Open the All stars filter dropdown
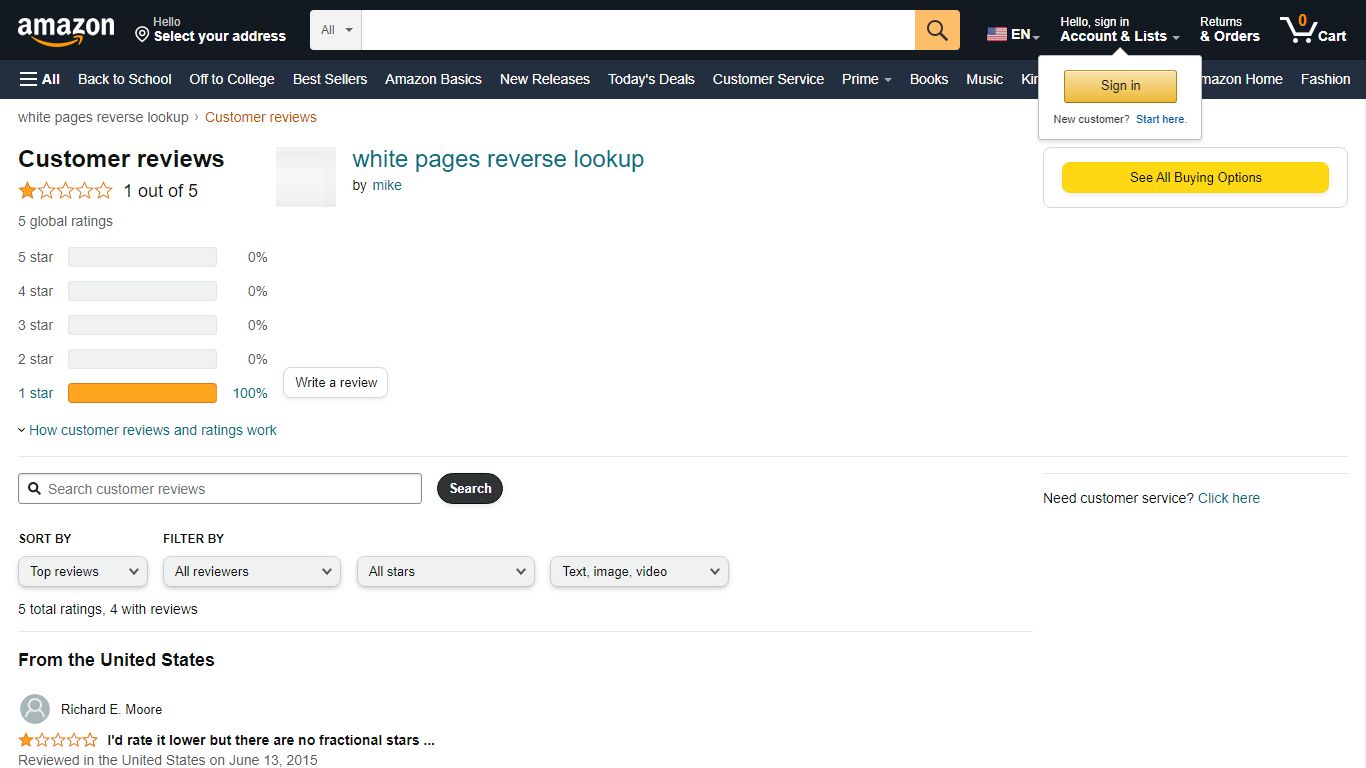Image resolution: width=1366 pixels, height=768 pixels. [446, 572]
